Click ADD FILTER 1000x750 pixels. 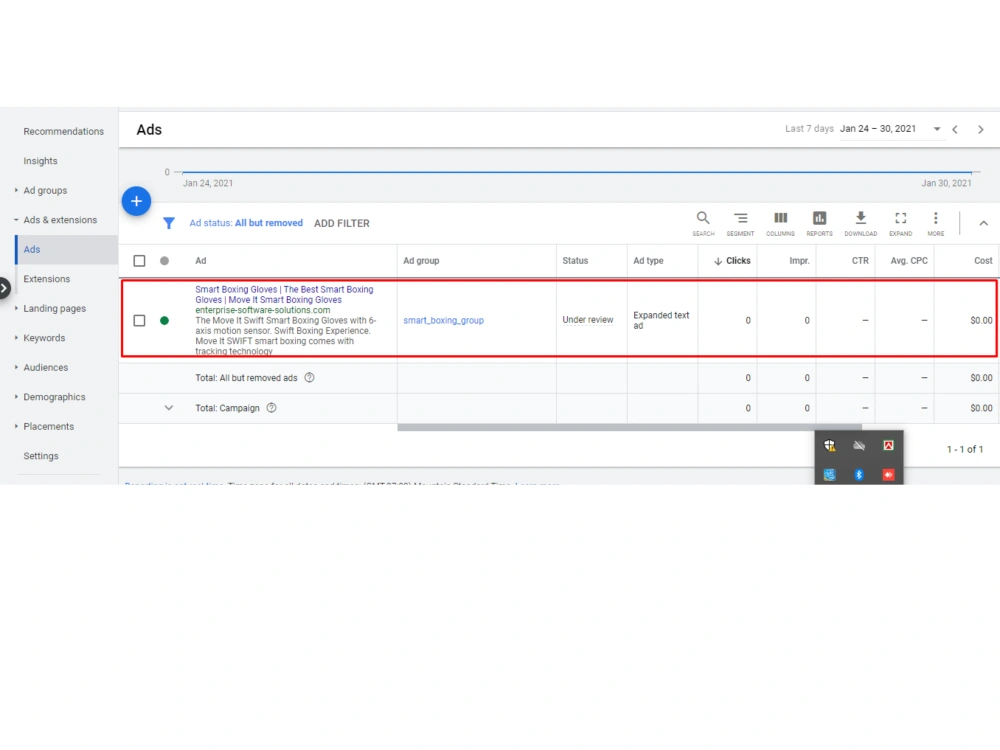click(342, 223)
